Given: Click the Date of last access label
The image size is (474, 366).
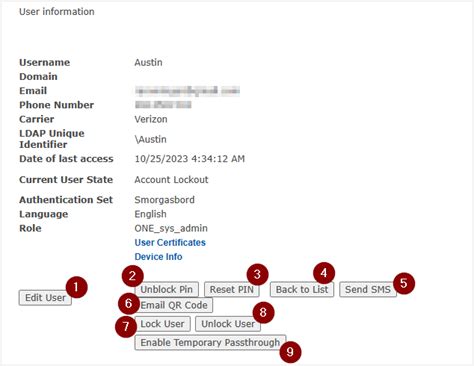Looking at the screenshot, I should (66, 159).
